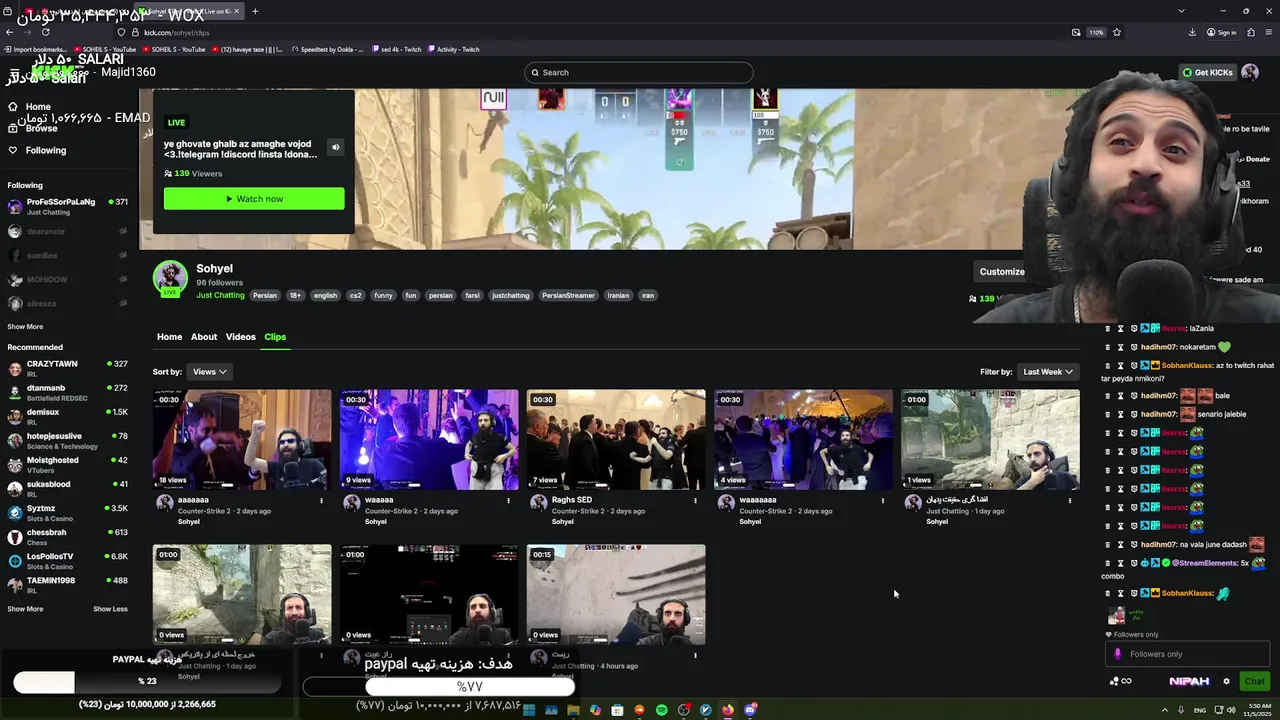
Task: Open channel points icon below chat
Action: tap(1120, 681)
